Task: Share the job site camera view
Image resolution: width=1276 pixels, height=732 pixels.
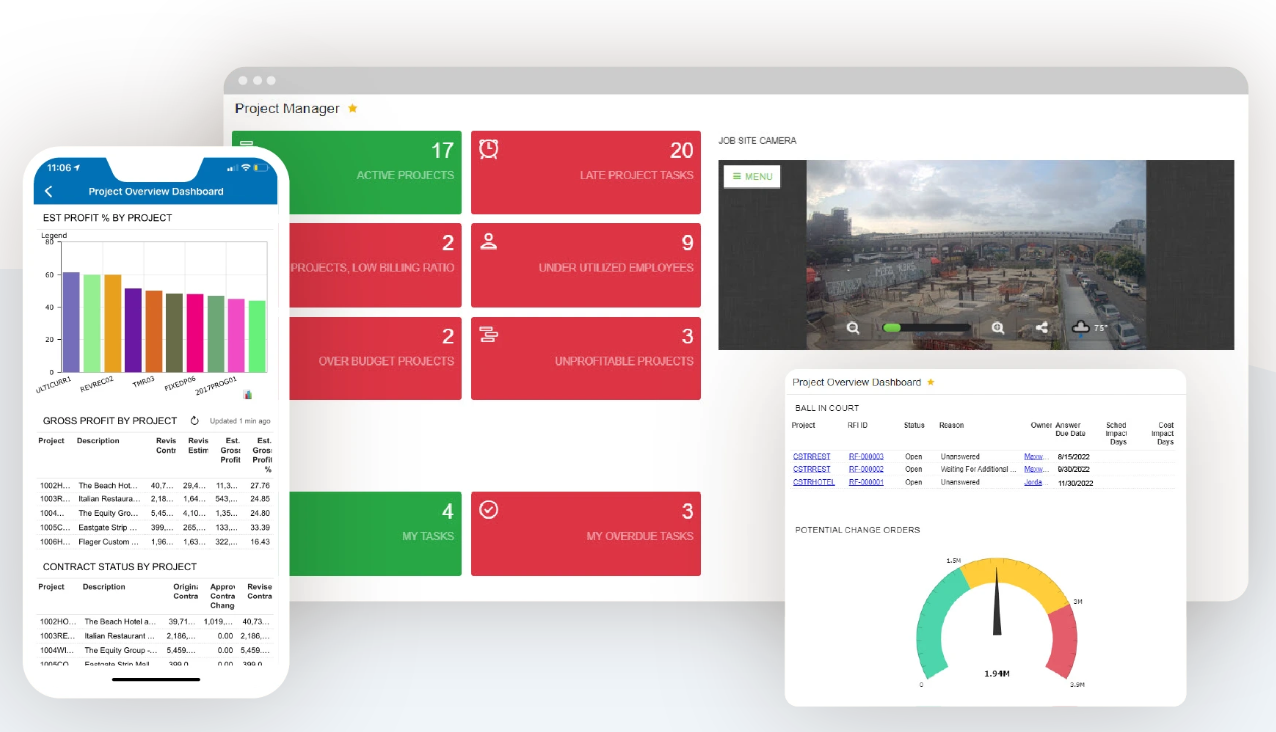Action: [x=1042, y=327]
